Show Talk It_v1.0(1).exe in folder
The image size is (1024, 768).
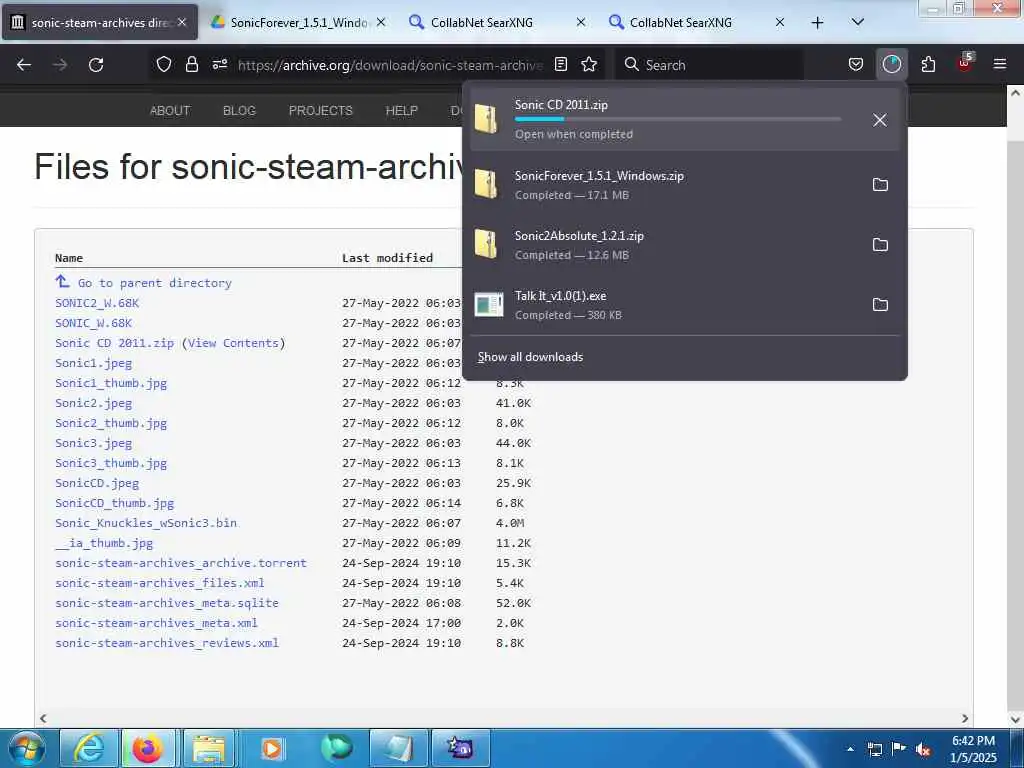coord(880,305)
